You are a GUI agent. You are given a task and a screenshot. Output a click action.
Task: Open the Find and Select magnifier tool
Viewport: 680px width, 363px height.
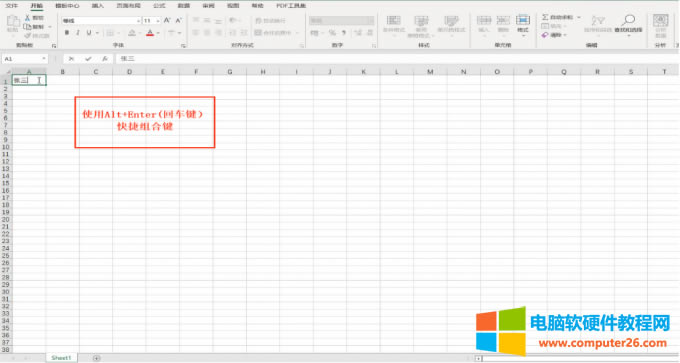628,20
